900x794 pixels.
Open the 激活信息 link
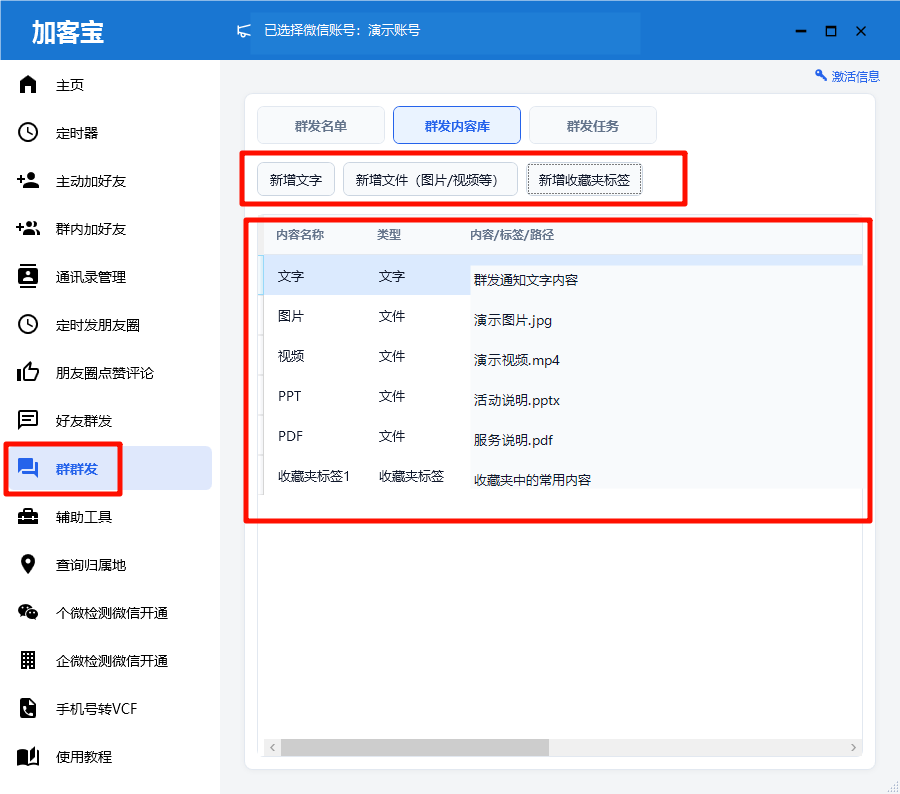tap(855, 76)
